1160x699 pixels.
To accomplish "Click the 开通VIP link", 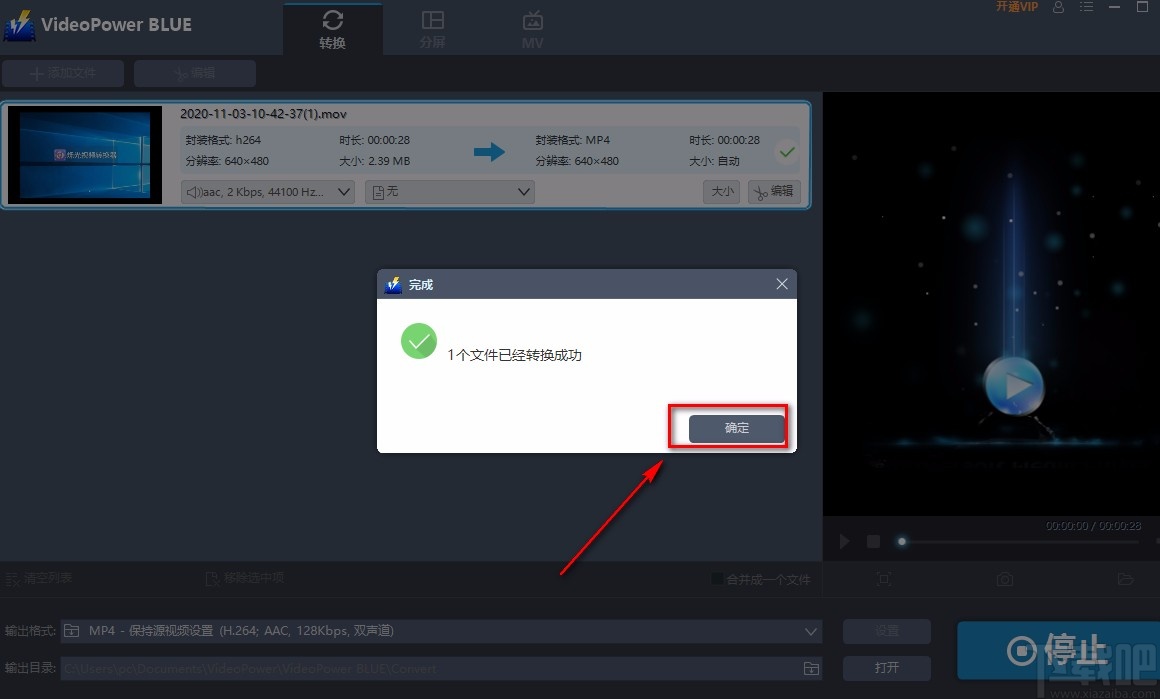I will tap(1015, 7).
